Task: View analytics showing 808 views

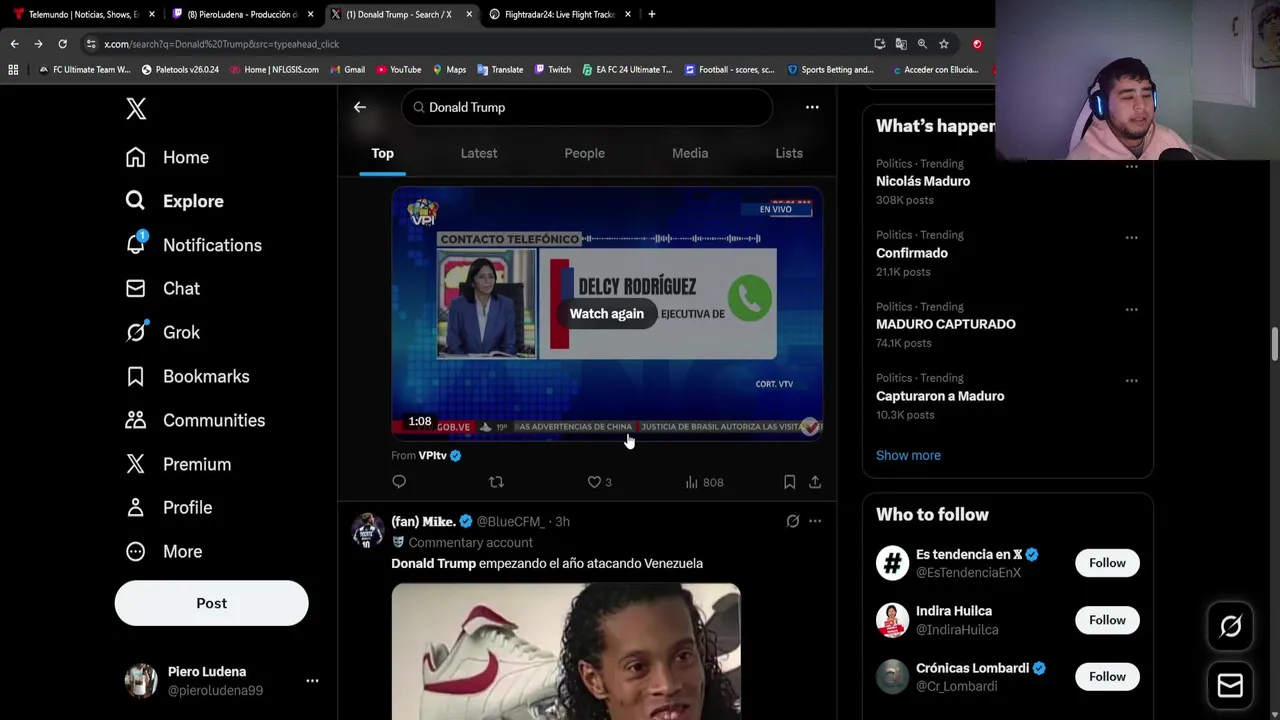Action: tap(704, 482)
